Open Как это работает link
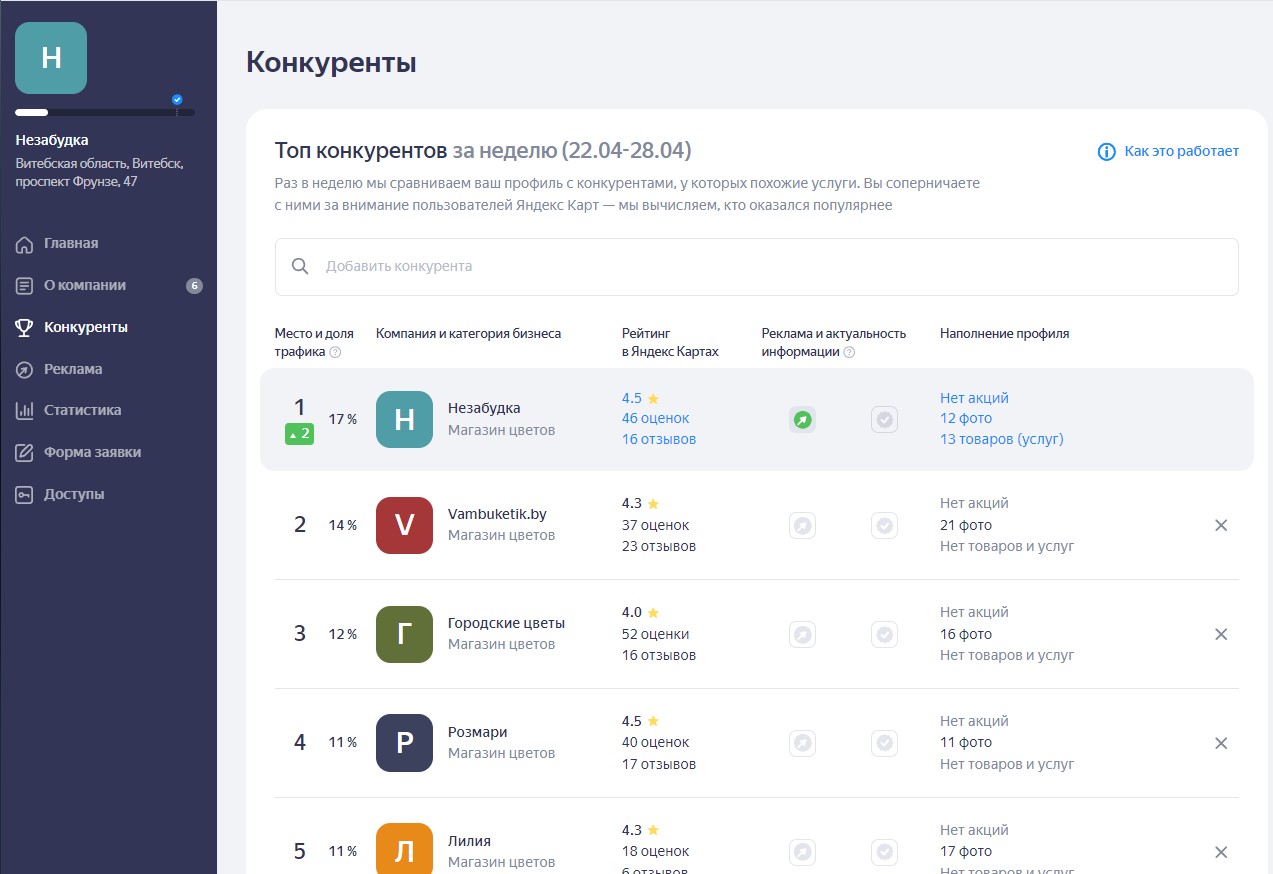The width and height of the screenshot is (1273, 874). pyautogui.click(x=1182, y=151)
